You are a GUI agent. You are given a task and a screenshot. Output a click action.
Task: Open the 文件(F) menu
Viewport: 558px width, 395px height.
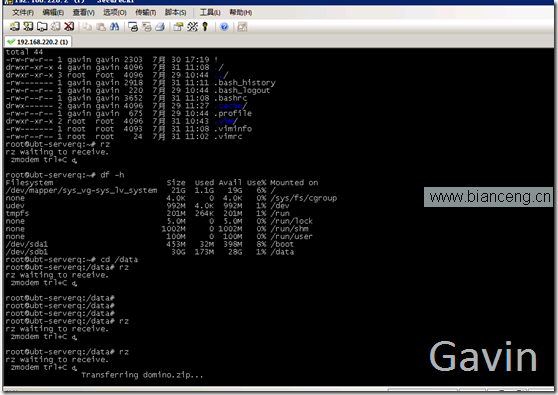[23, 12]
